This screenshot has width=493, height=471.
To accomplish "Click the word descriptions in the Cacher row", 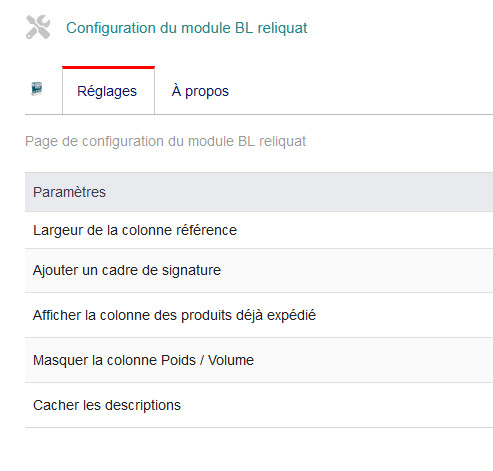I will pyautogui.click(x=143, y=405).
